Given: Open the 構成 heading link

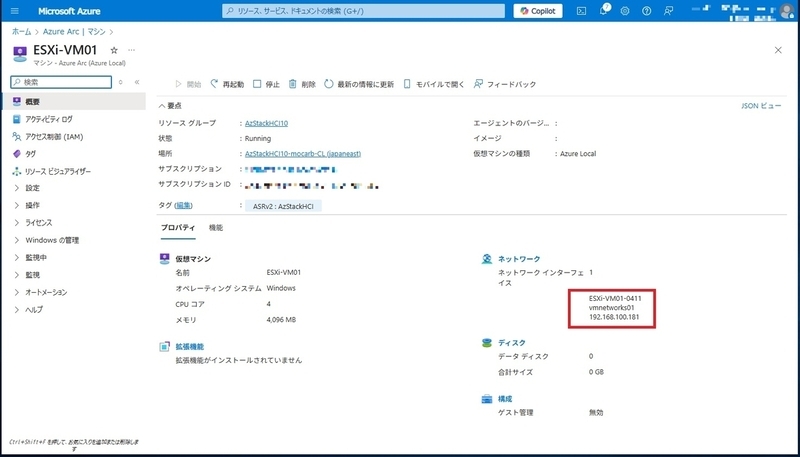Looking at the screenshot, I should (505, 398).
